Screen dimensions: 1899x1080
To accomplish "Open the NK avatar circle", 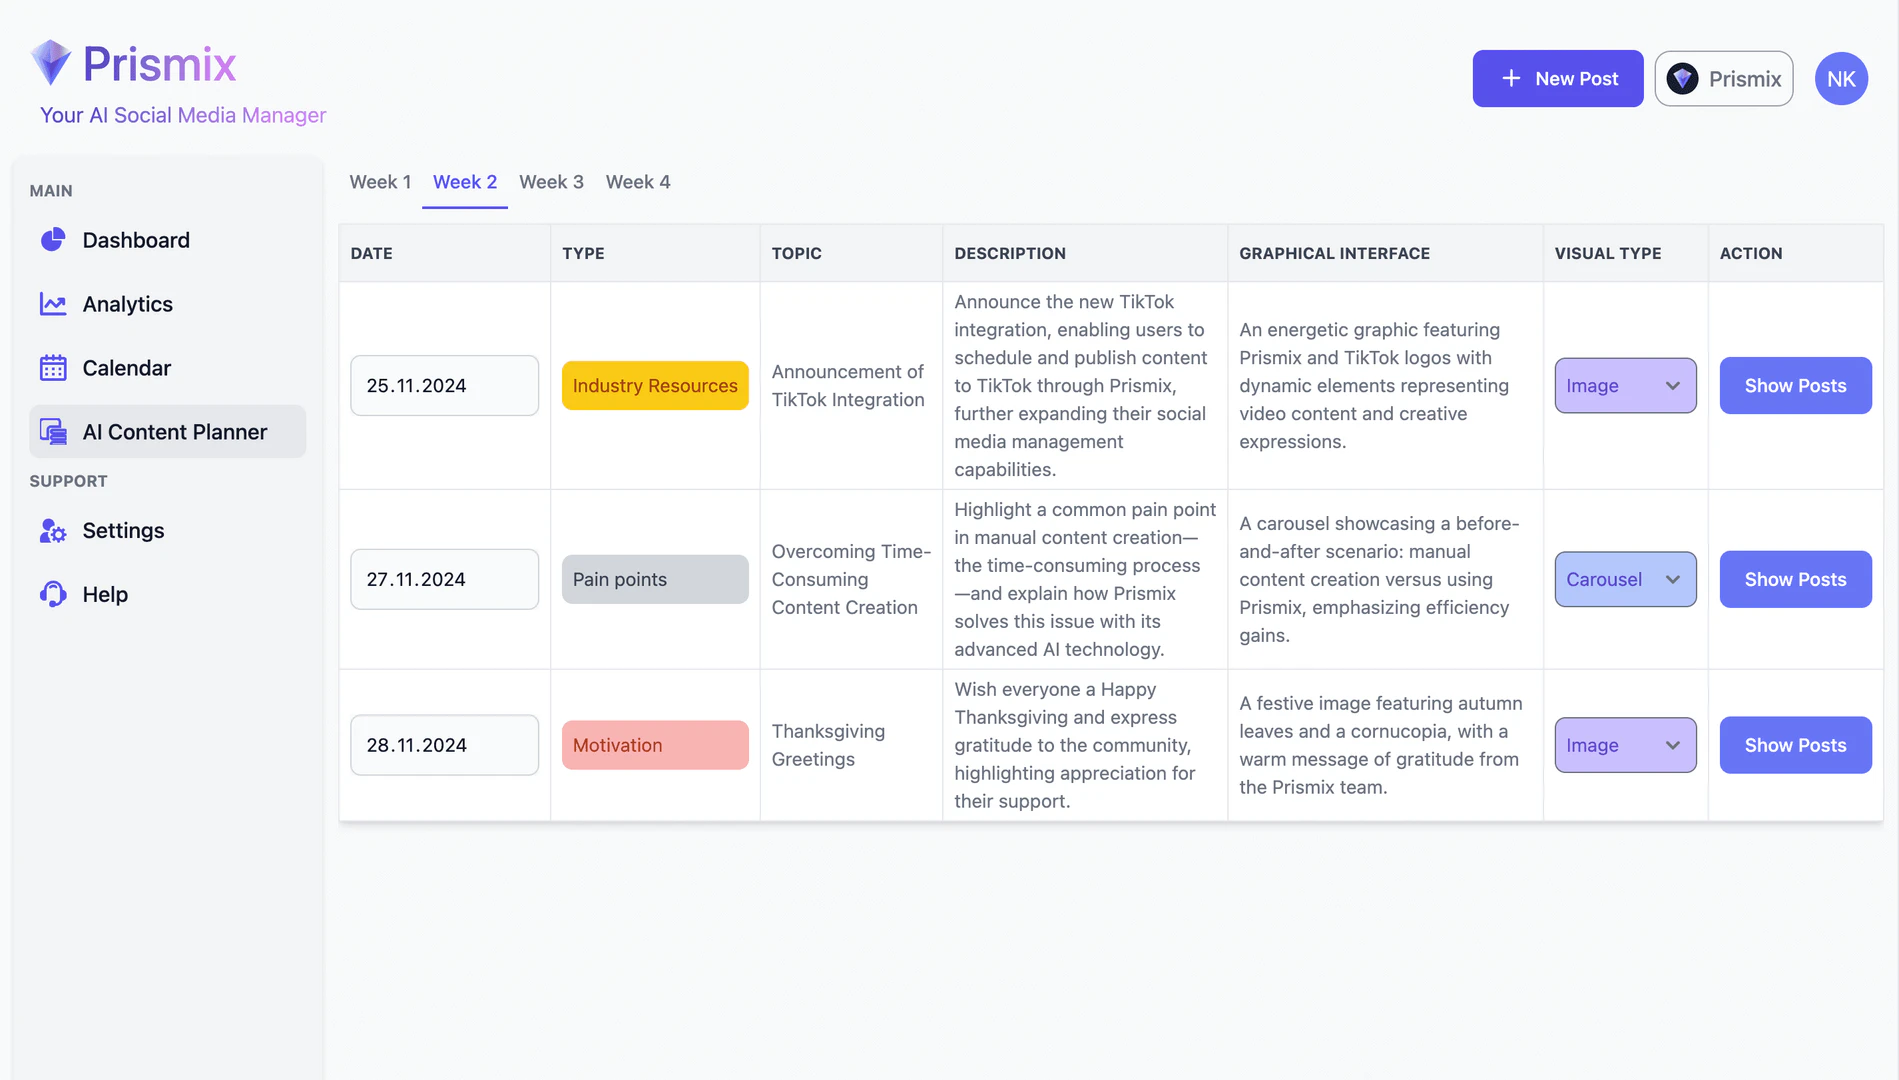I will point(1841,78).
